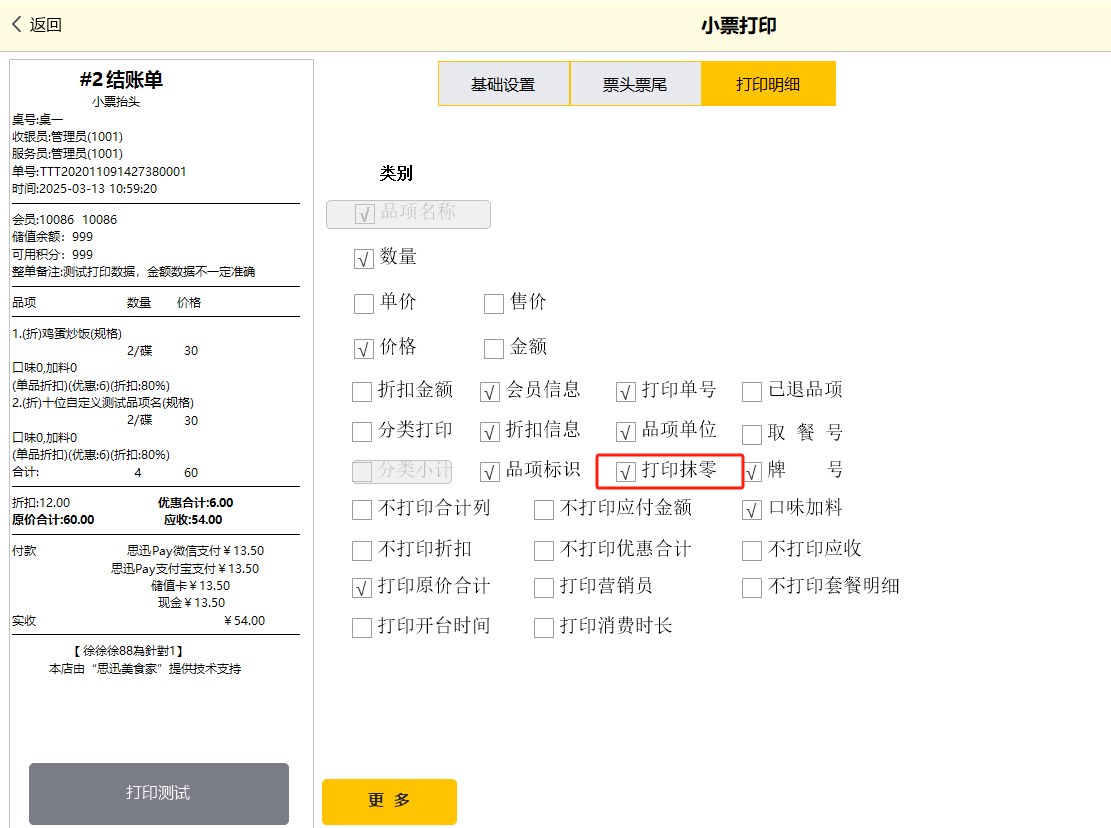Uncheck the 数量 checkbox
The height and width of the screenshot is (828, 1111).
click(x=364, y=259)
